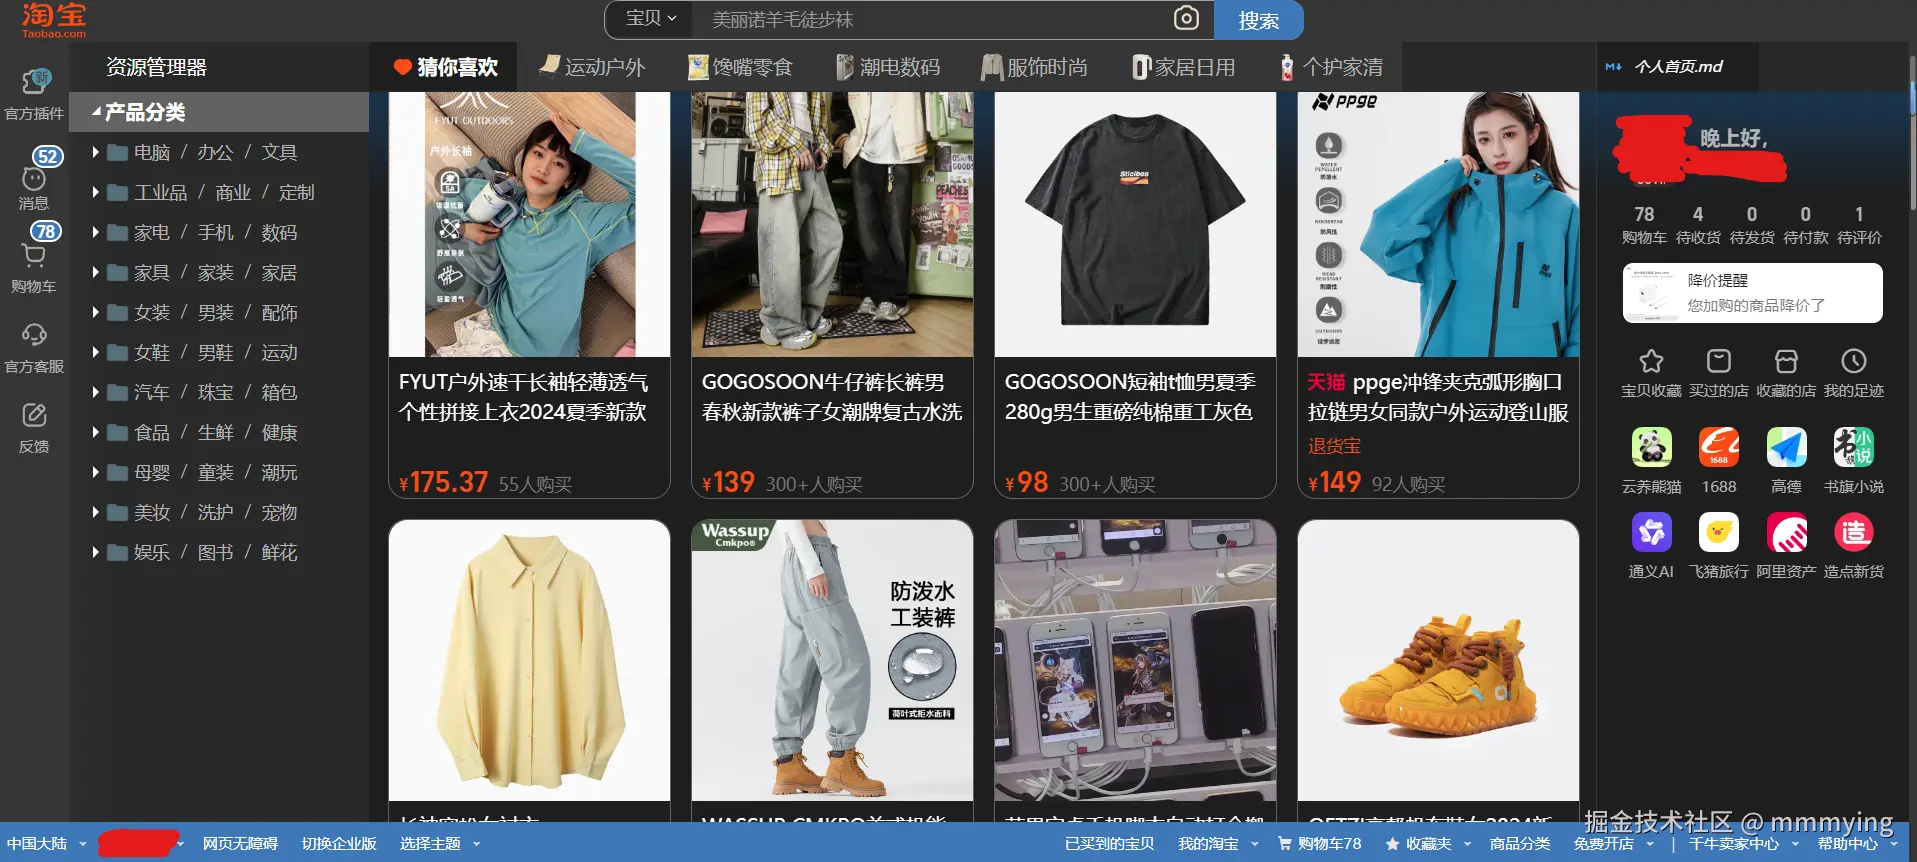Open the 宝贝 search type dropdown

(651, 18)
